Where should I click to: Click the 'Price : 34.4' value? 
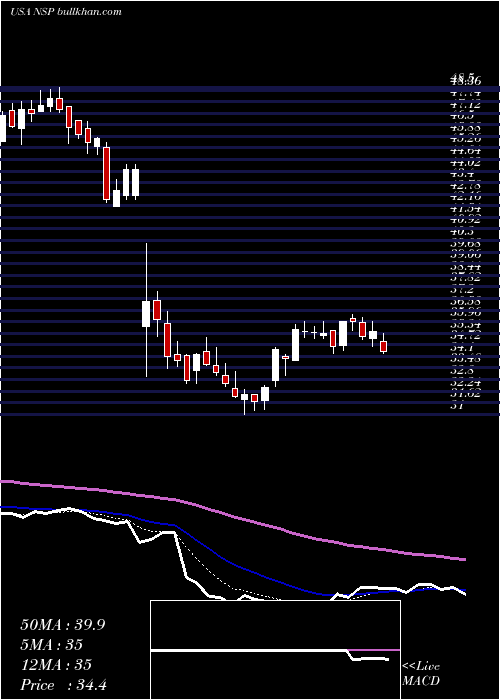tap(63, 685)
